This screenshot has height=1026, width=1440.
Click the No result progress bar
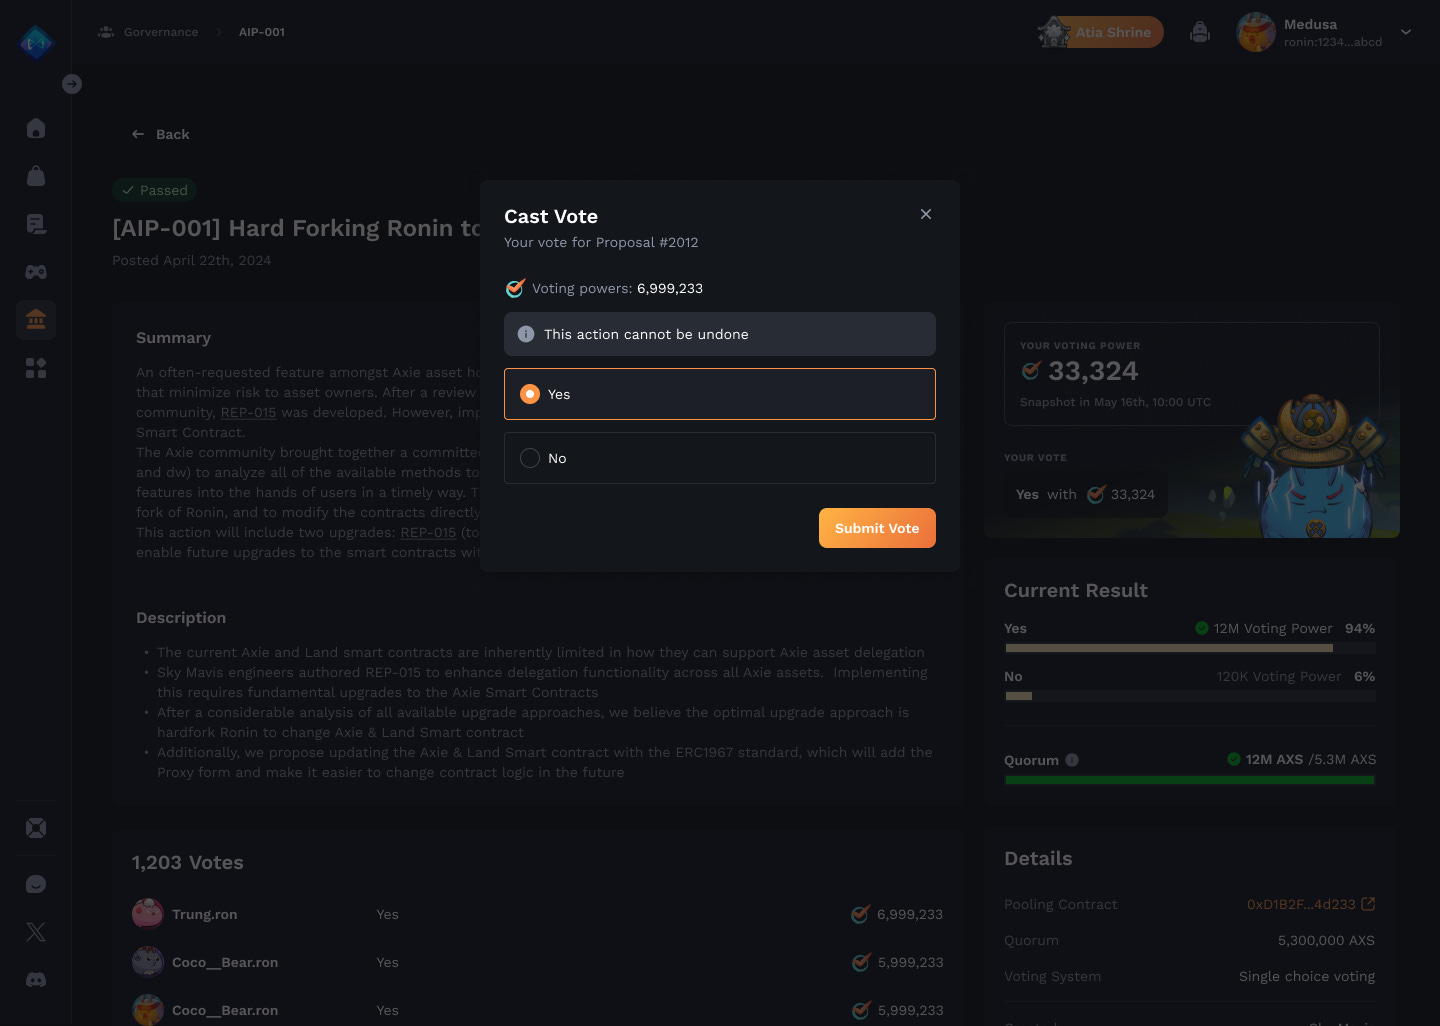click(x=1190, y=696)
